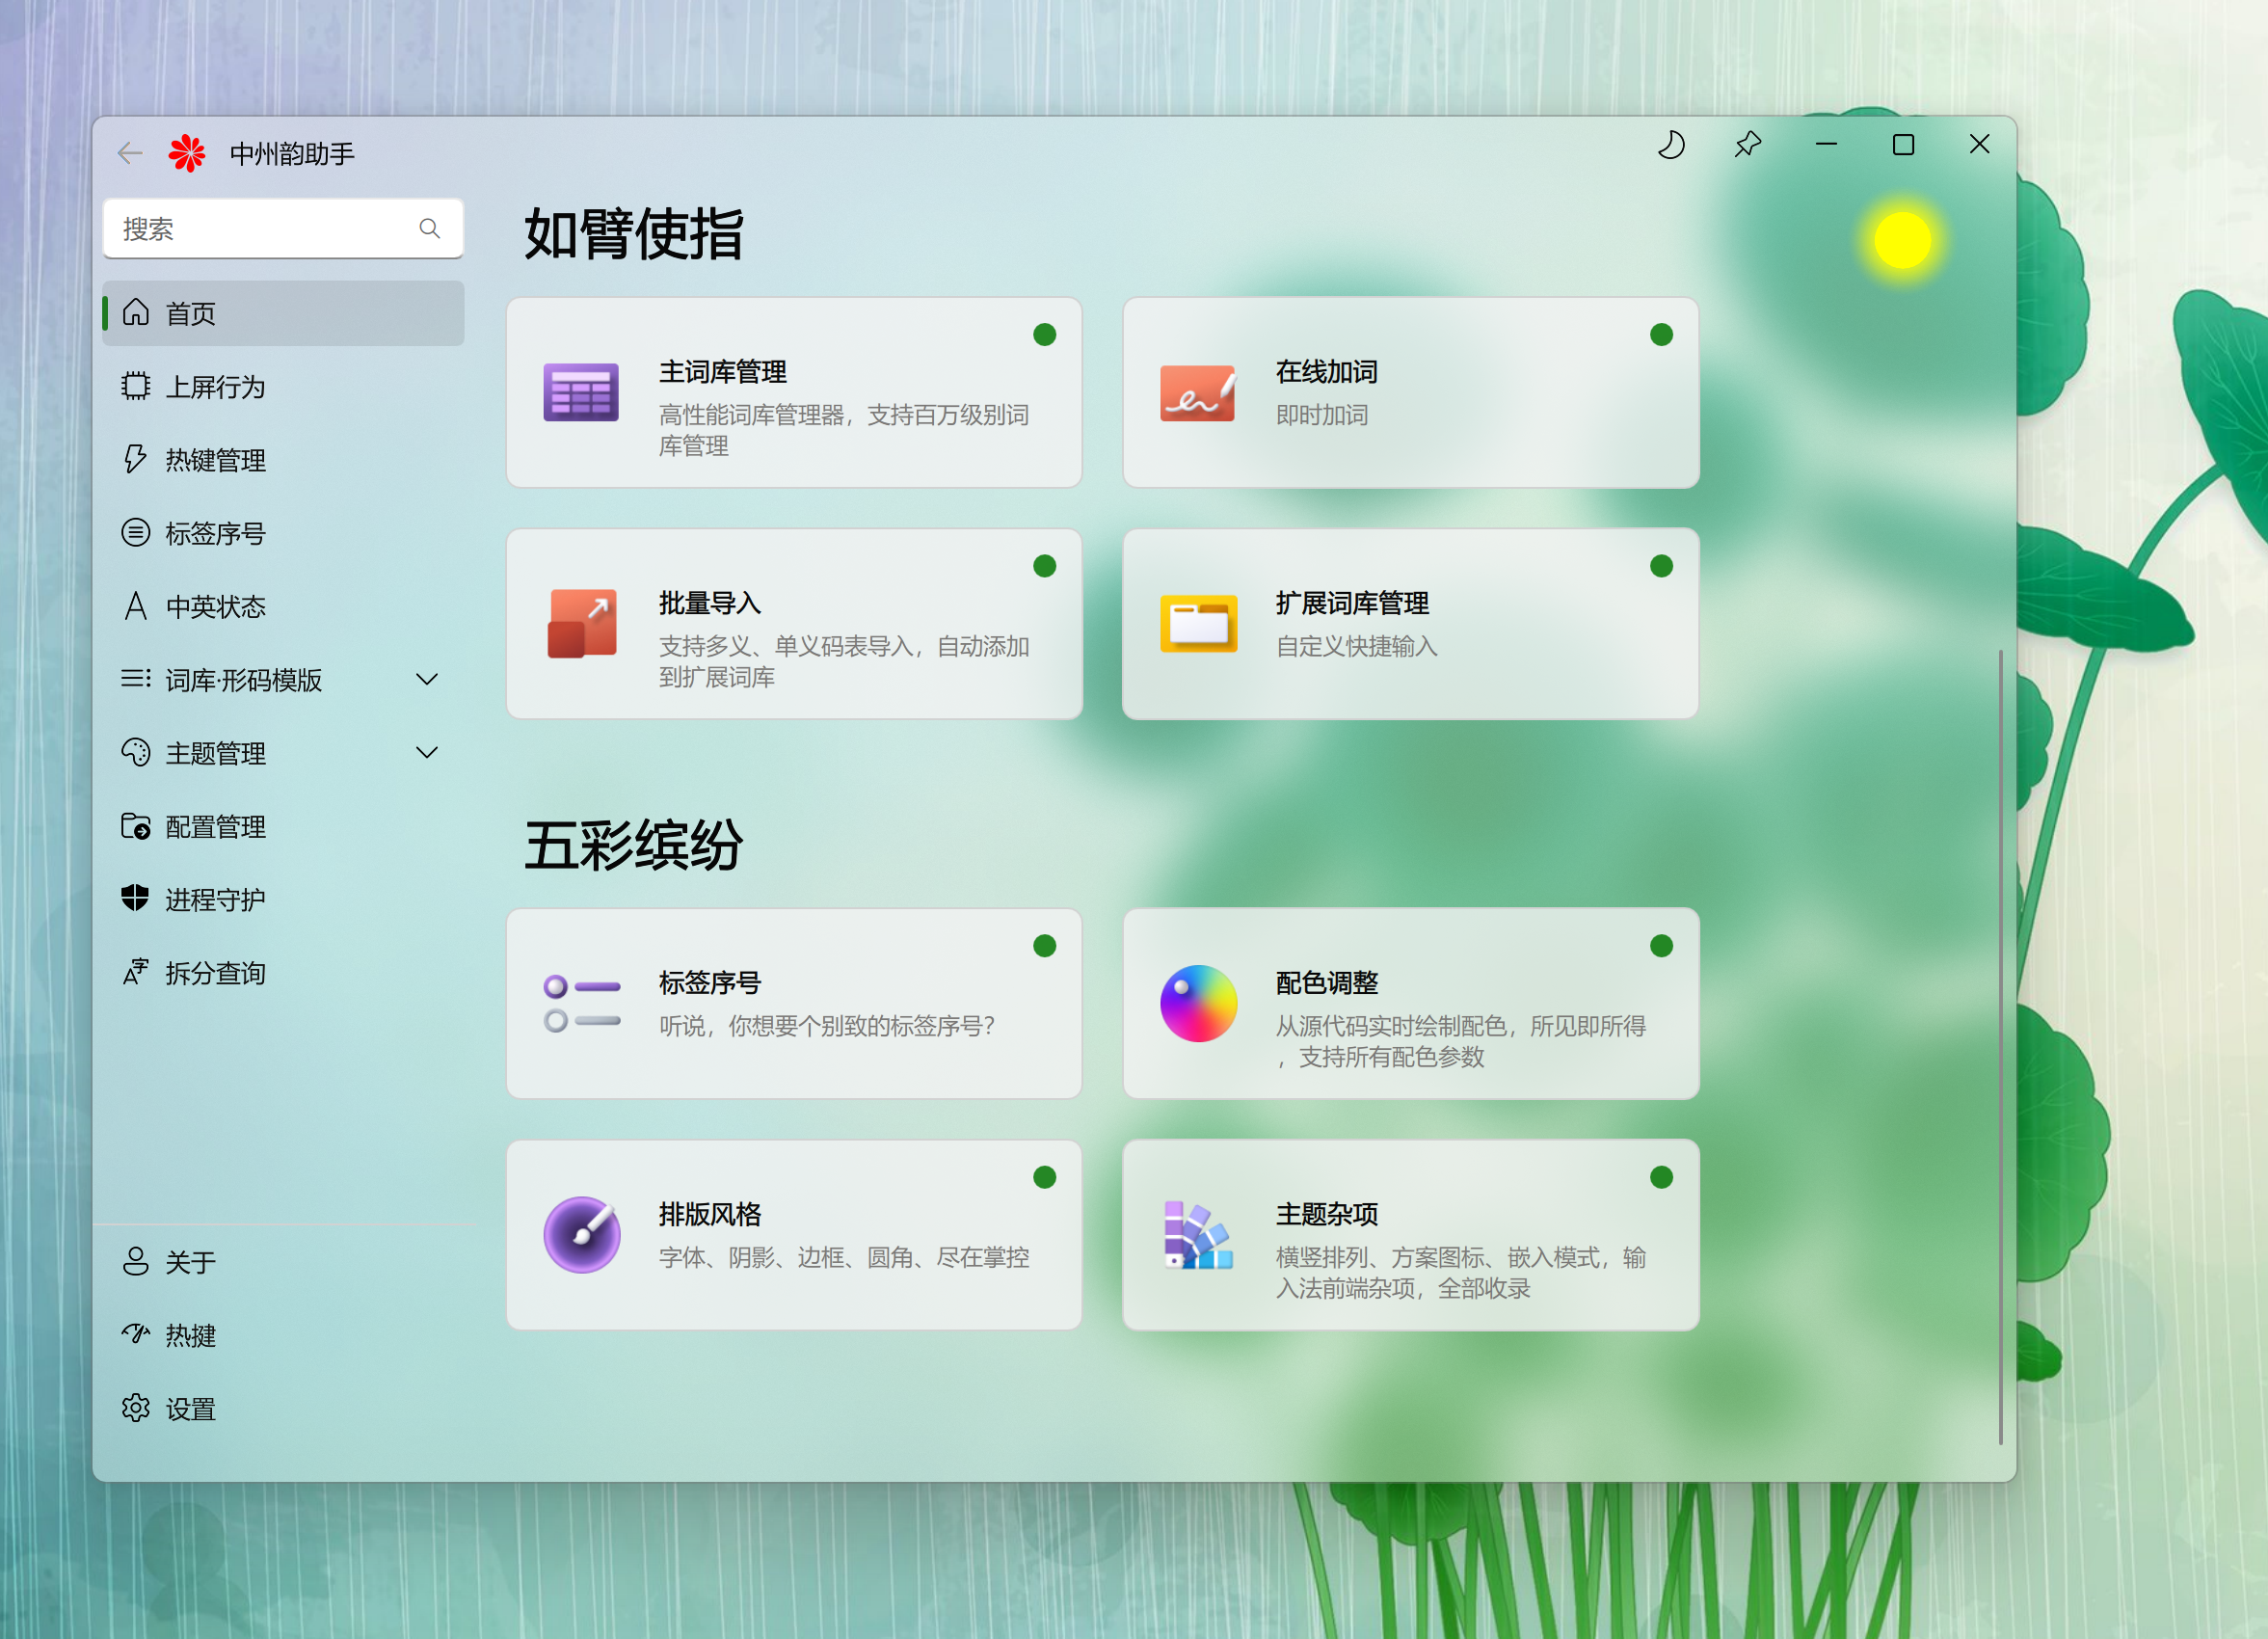Open 在线加词 signature icon card
2268x1639 pixels.
pyautogui.click(x=1197, y=392)
